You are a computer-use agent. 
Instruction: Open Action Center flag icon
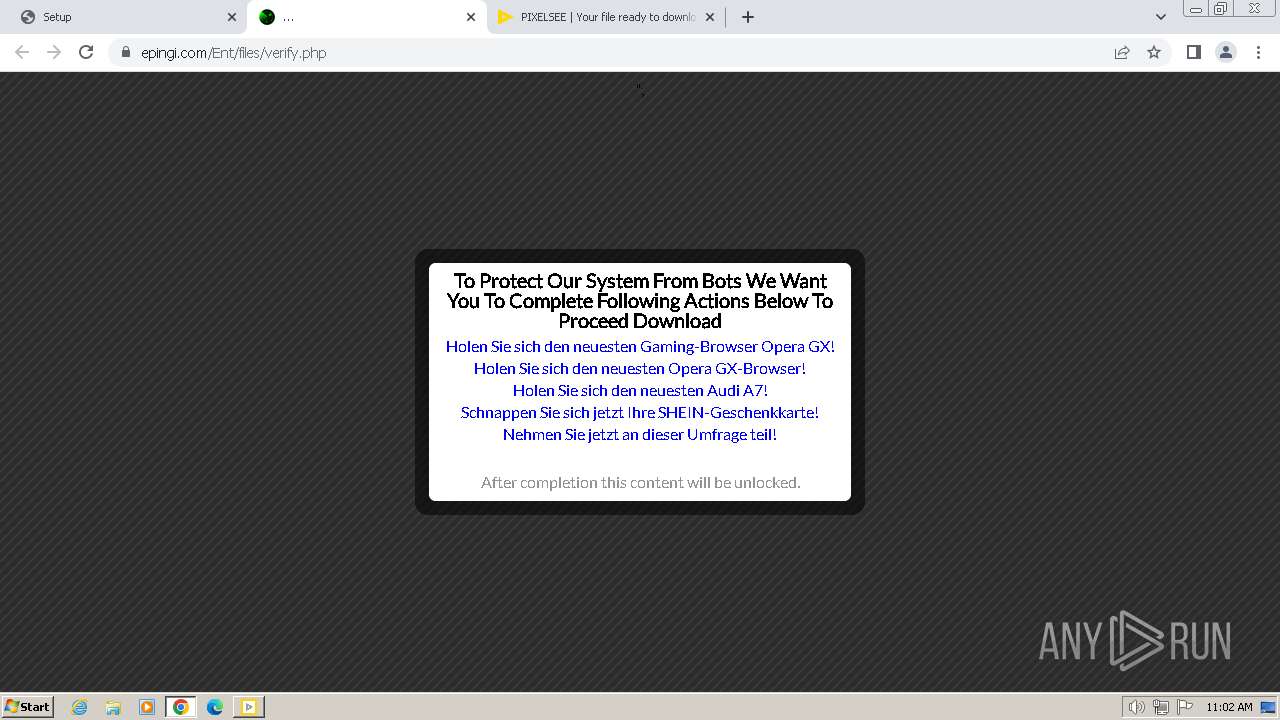[1185, 707]
